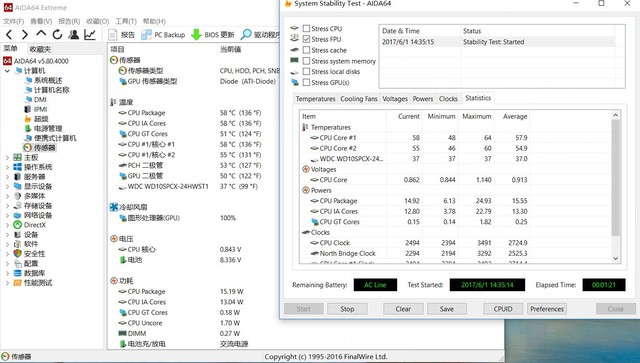Open the user icon in the toolbar
This screenshot has width=640, height=363.
click(x=74, y=35)
